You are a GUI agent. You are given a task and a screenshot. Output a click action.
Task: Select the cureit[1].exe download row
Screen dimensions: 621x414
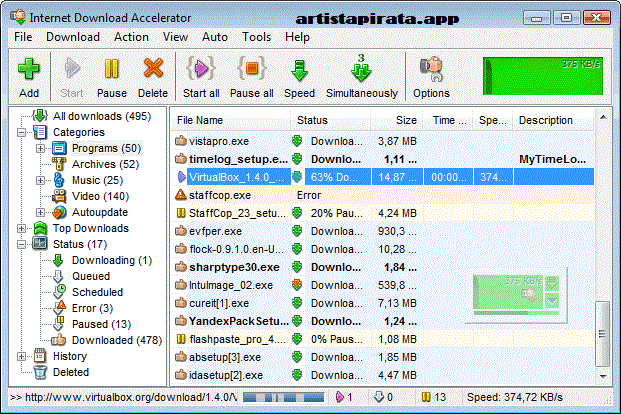(383, 303)
